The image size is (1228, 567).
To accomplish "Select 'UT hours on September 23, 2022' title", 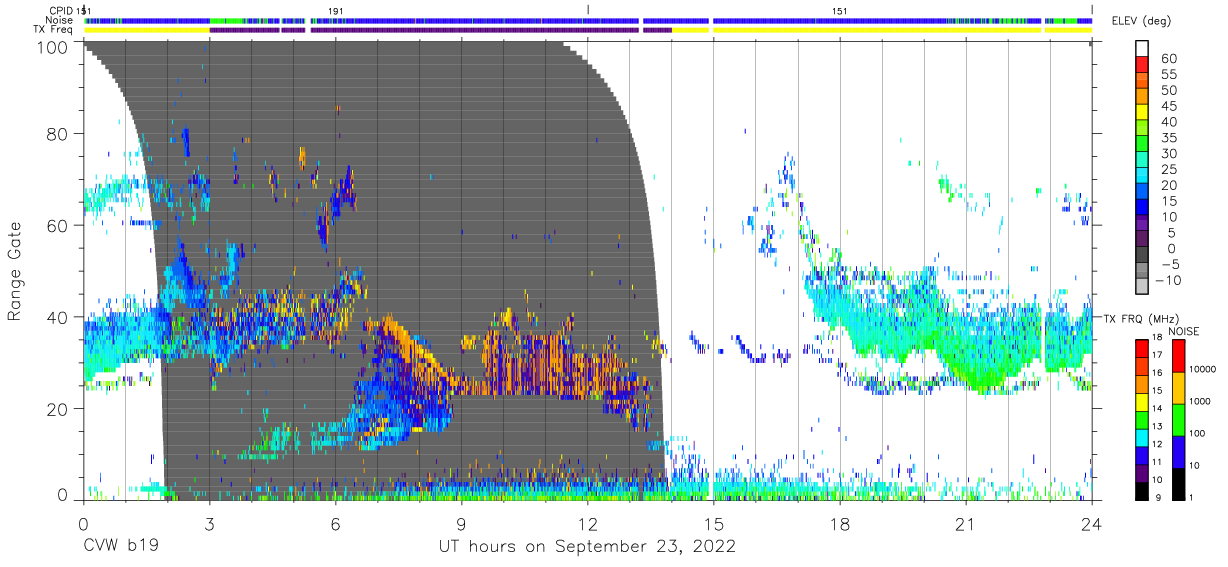I will point(587,547).
